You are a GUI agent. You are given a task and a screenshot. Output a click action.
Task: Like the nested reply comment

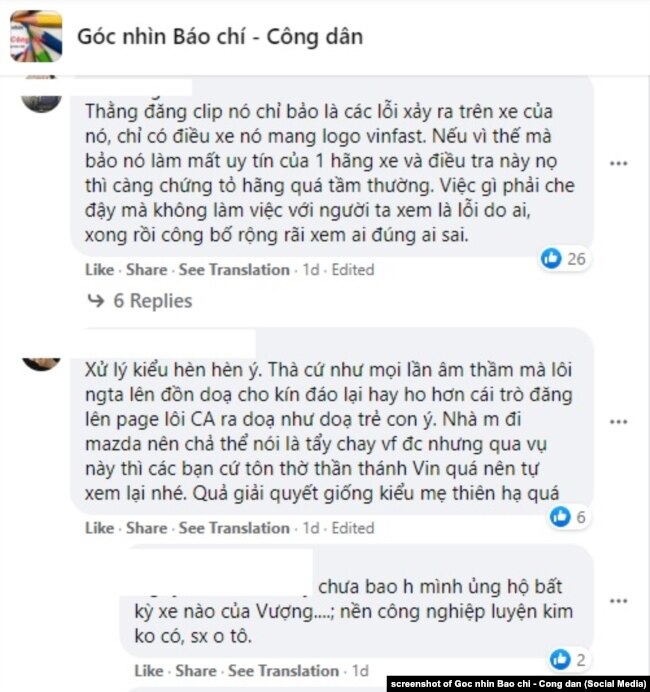pos(149,671)
